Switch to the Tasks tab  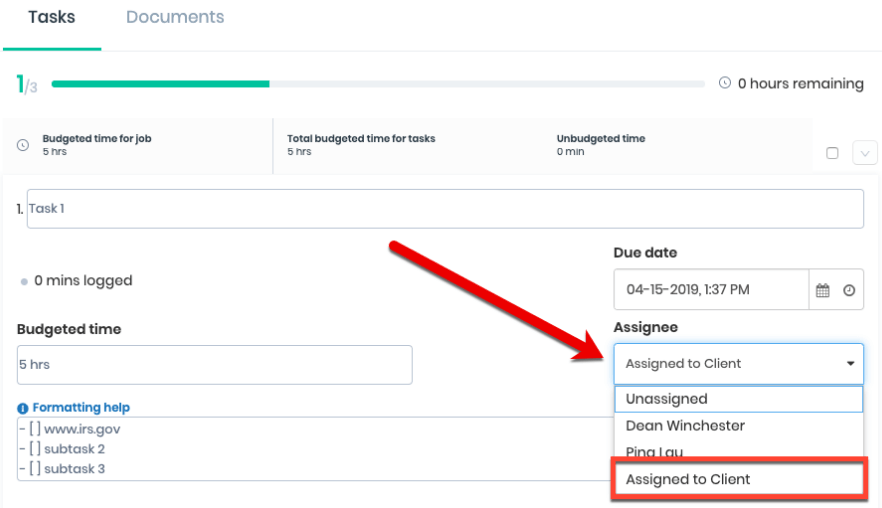(51, 18)
